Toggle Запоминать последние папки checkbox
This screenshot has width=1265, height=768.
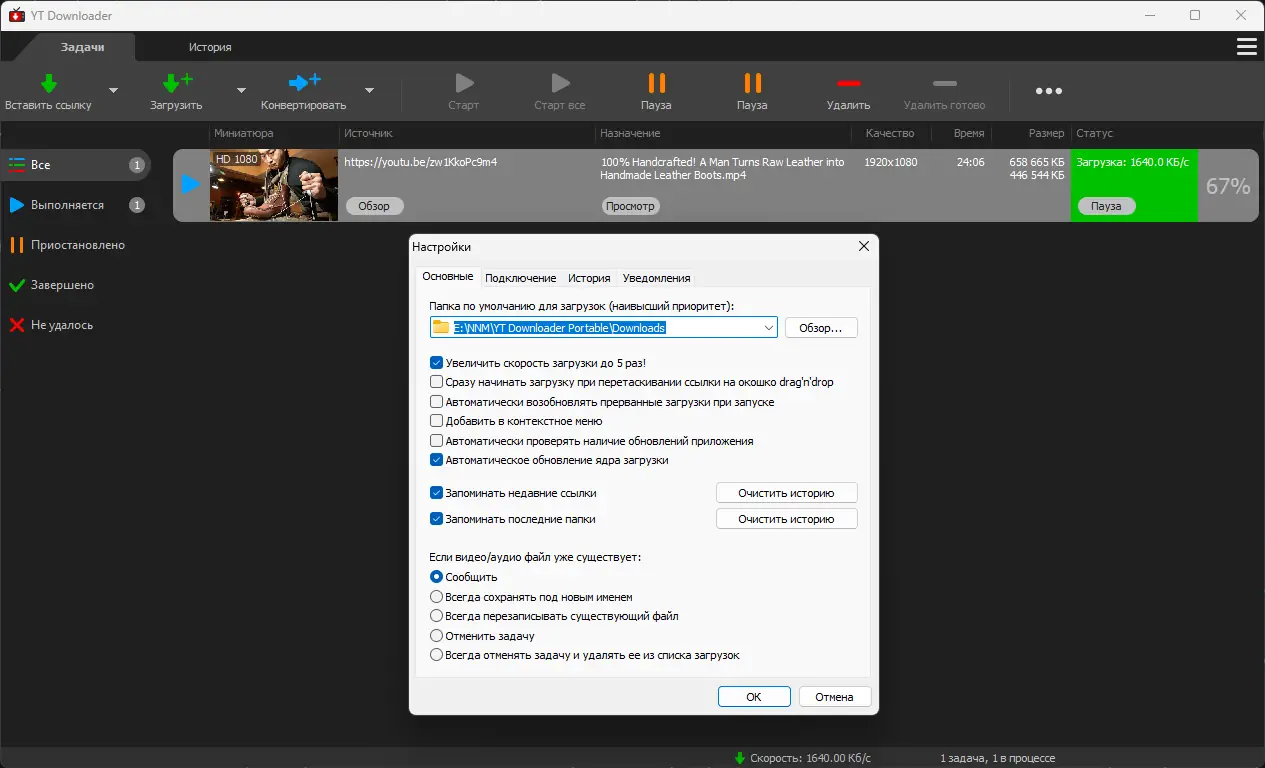tap(437, 519)
